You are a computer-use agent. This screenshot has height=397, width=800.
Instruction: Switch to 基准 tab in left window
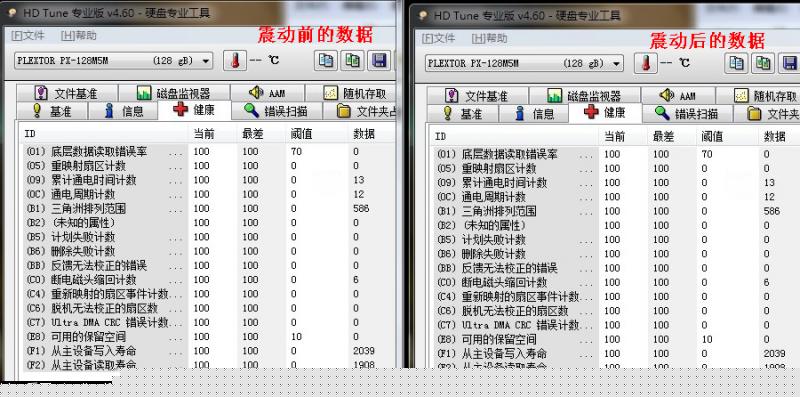(x=52, y=111)
